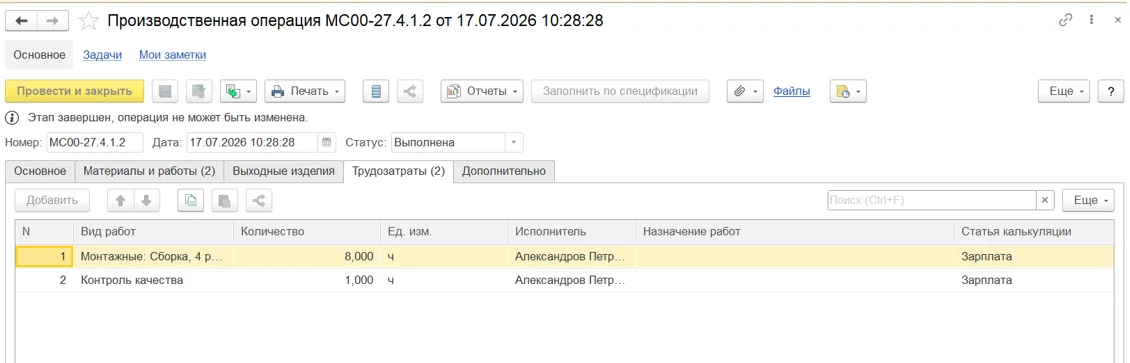Copy link to document via chain icon

coord(1065,20)
